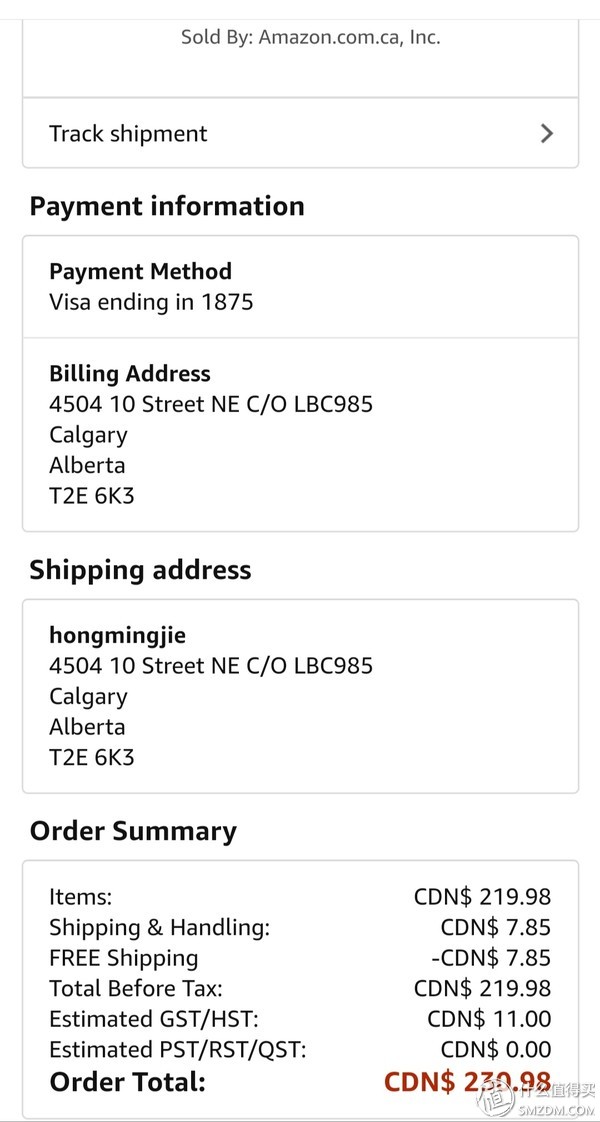The width and height of the screenshot is (600, 1122).
Task: Tap the Items amount CDN$ 219.98
Action: (482, 897)
